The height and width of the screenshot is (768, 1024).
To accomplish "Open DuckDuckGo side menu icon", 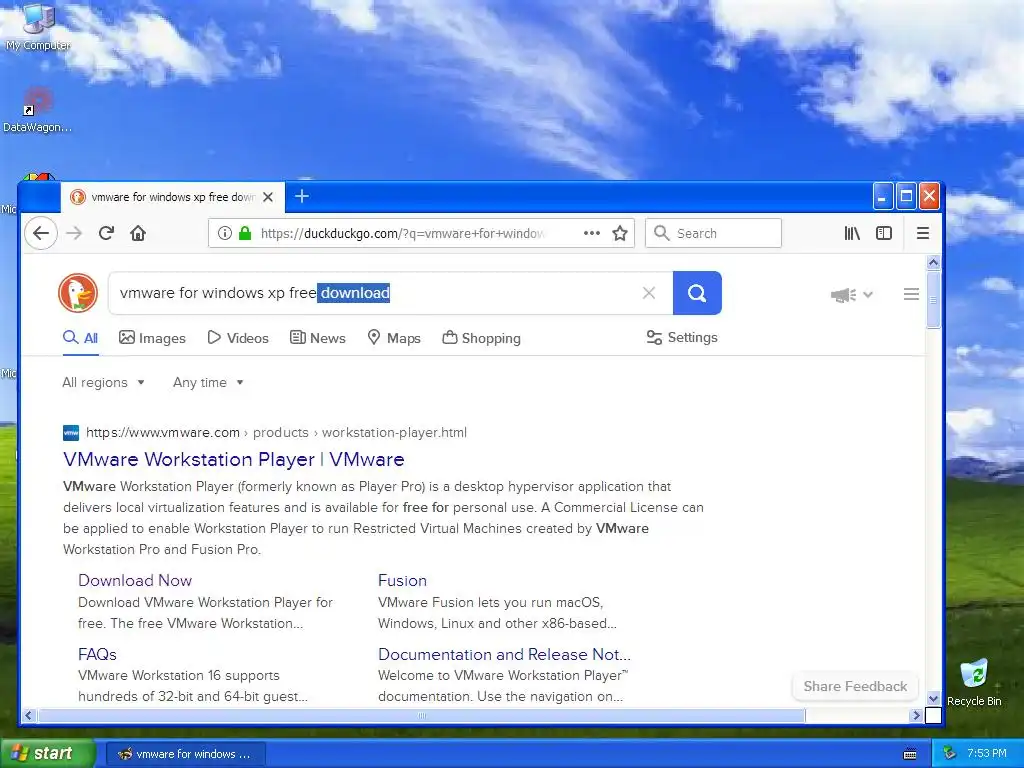I will pyautogui.click(x=911, y=295).
